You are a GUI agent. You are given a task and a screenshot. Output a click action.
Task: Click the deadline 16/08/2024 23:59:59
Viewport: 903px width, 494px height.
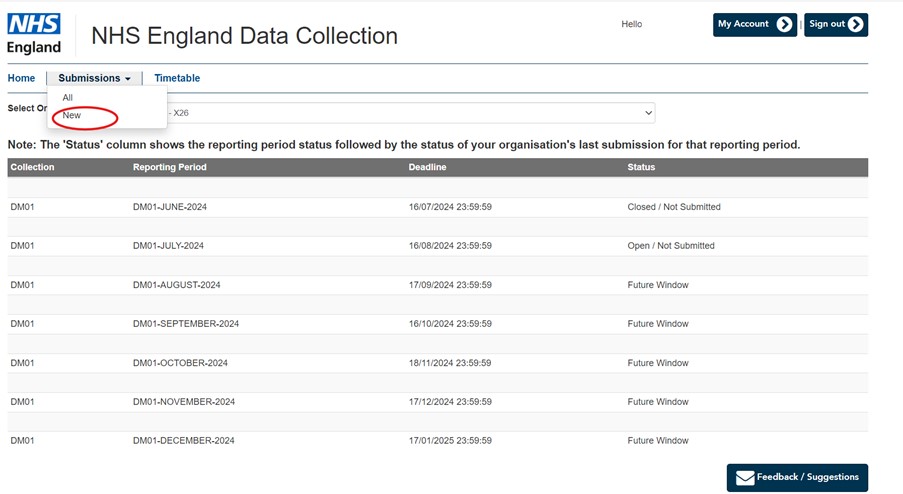[x=450, y=245]
